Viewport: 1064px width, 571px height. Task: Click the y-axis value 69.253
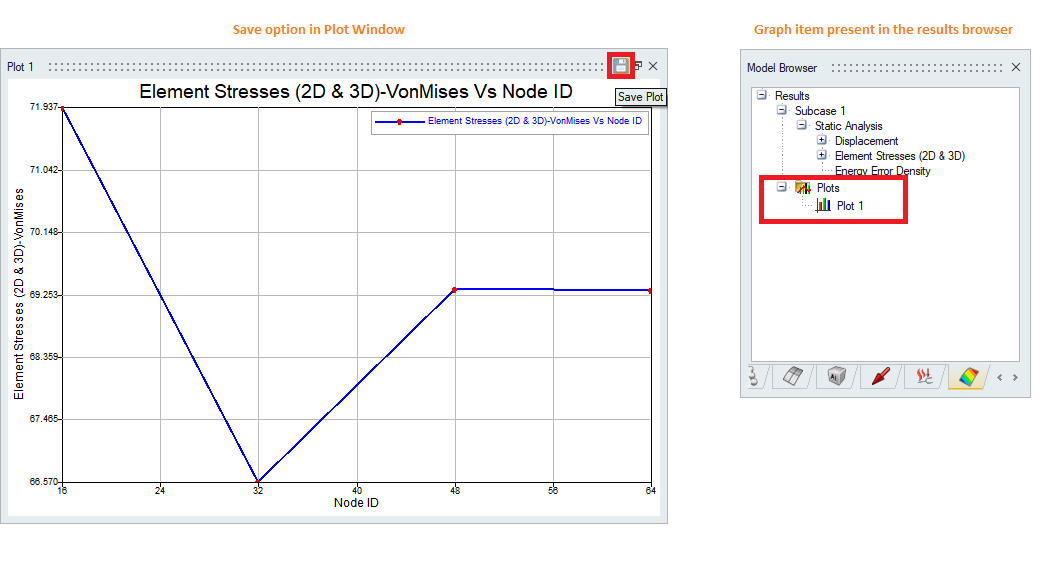point(44,295)
